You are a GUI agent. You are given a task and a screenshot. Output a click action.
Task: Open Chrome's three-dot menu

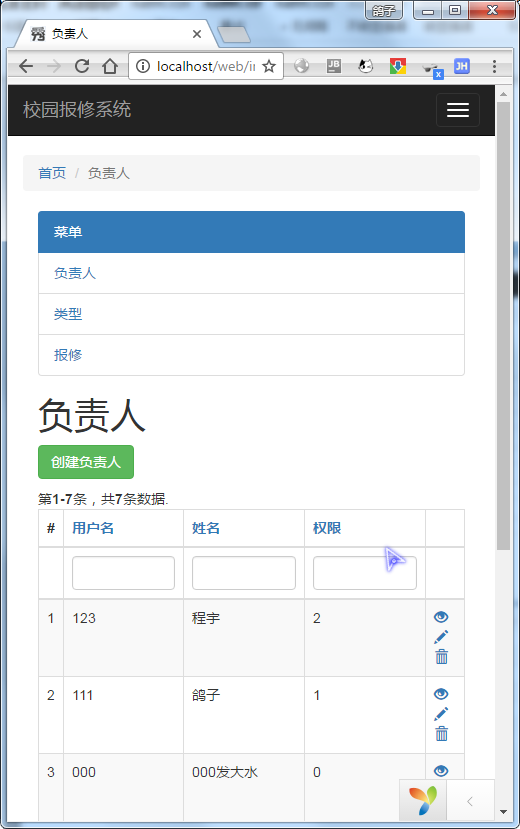[x=494, y=66]
